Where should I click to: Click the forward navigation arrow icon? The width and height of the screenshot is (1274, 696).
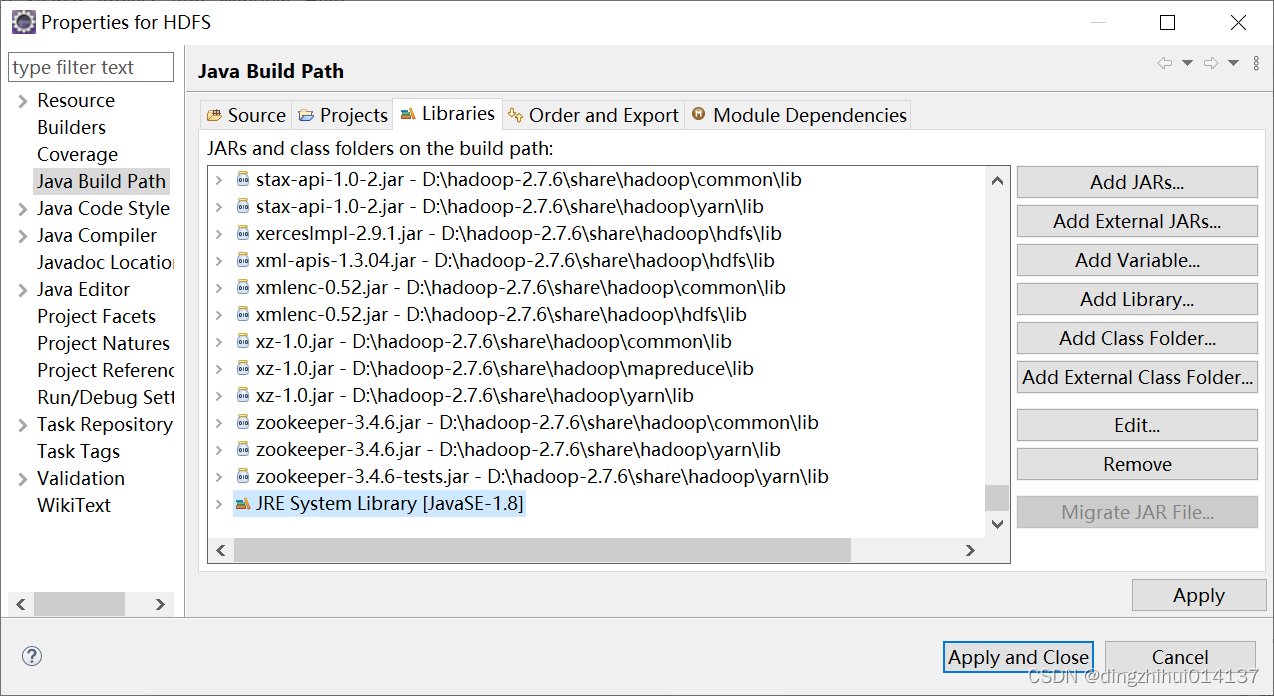(x=1210, y=63)
